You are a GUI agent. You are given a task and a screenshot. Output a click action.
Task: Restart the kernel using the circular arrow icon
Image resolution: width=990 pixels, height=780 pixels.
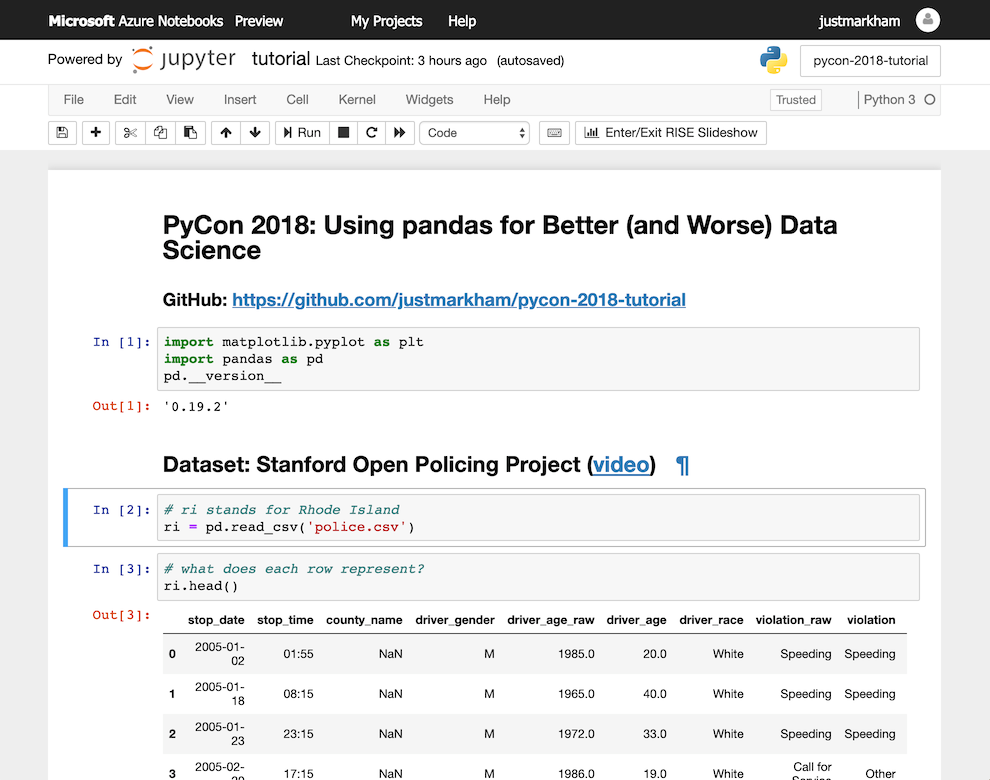(x=370, y=132)
